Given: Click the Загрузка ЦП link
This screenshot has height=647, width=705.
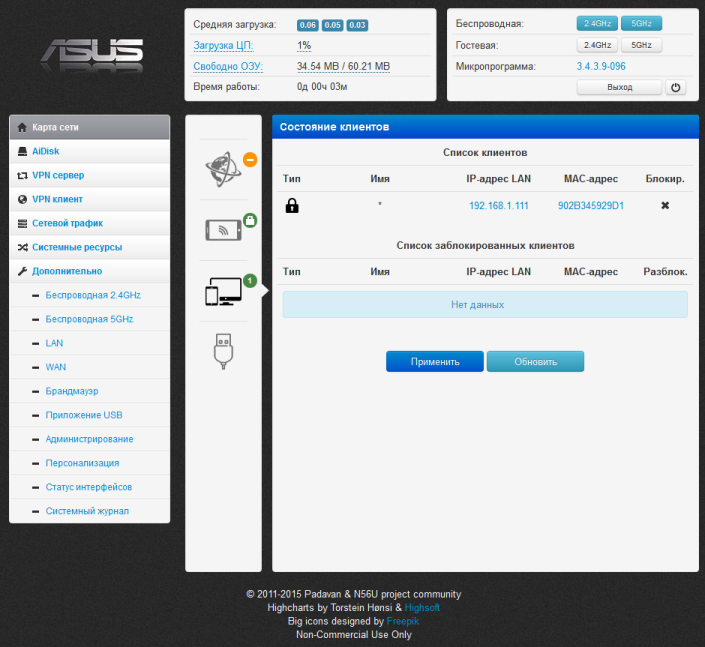Looking at the screenshot, I should [223, 45].
